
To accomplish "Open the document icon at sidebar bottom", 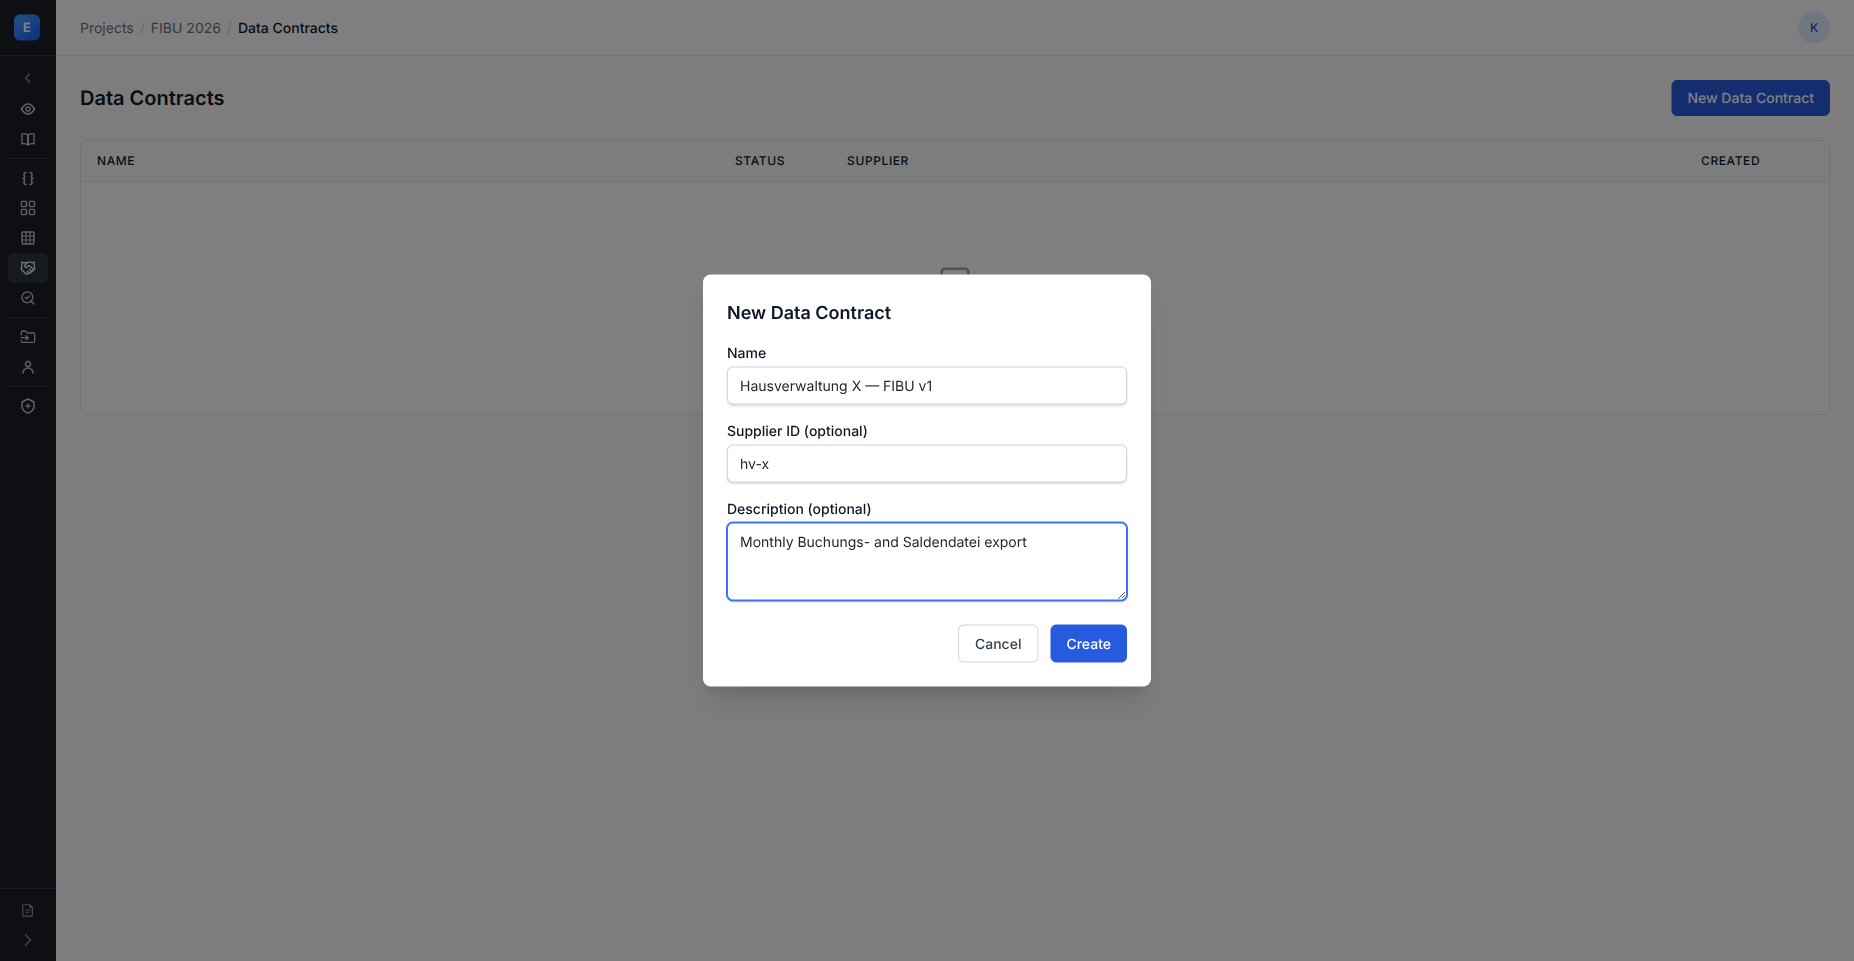I will point(28,910).
